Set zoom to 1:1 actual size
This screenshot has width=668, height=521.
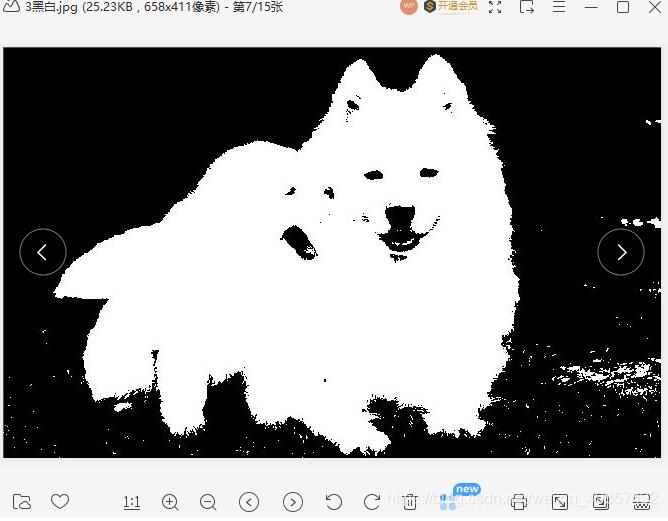tap(132, 502)
